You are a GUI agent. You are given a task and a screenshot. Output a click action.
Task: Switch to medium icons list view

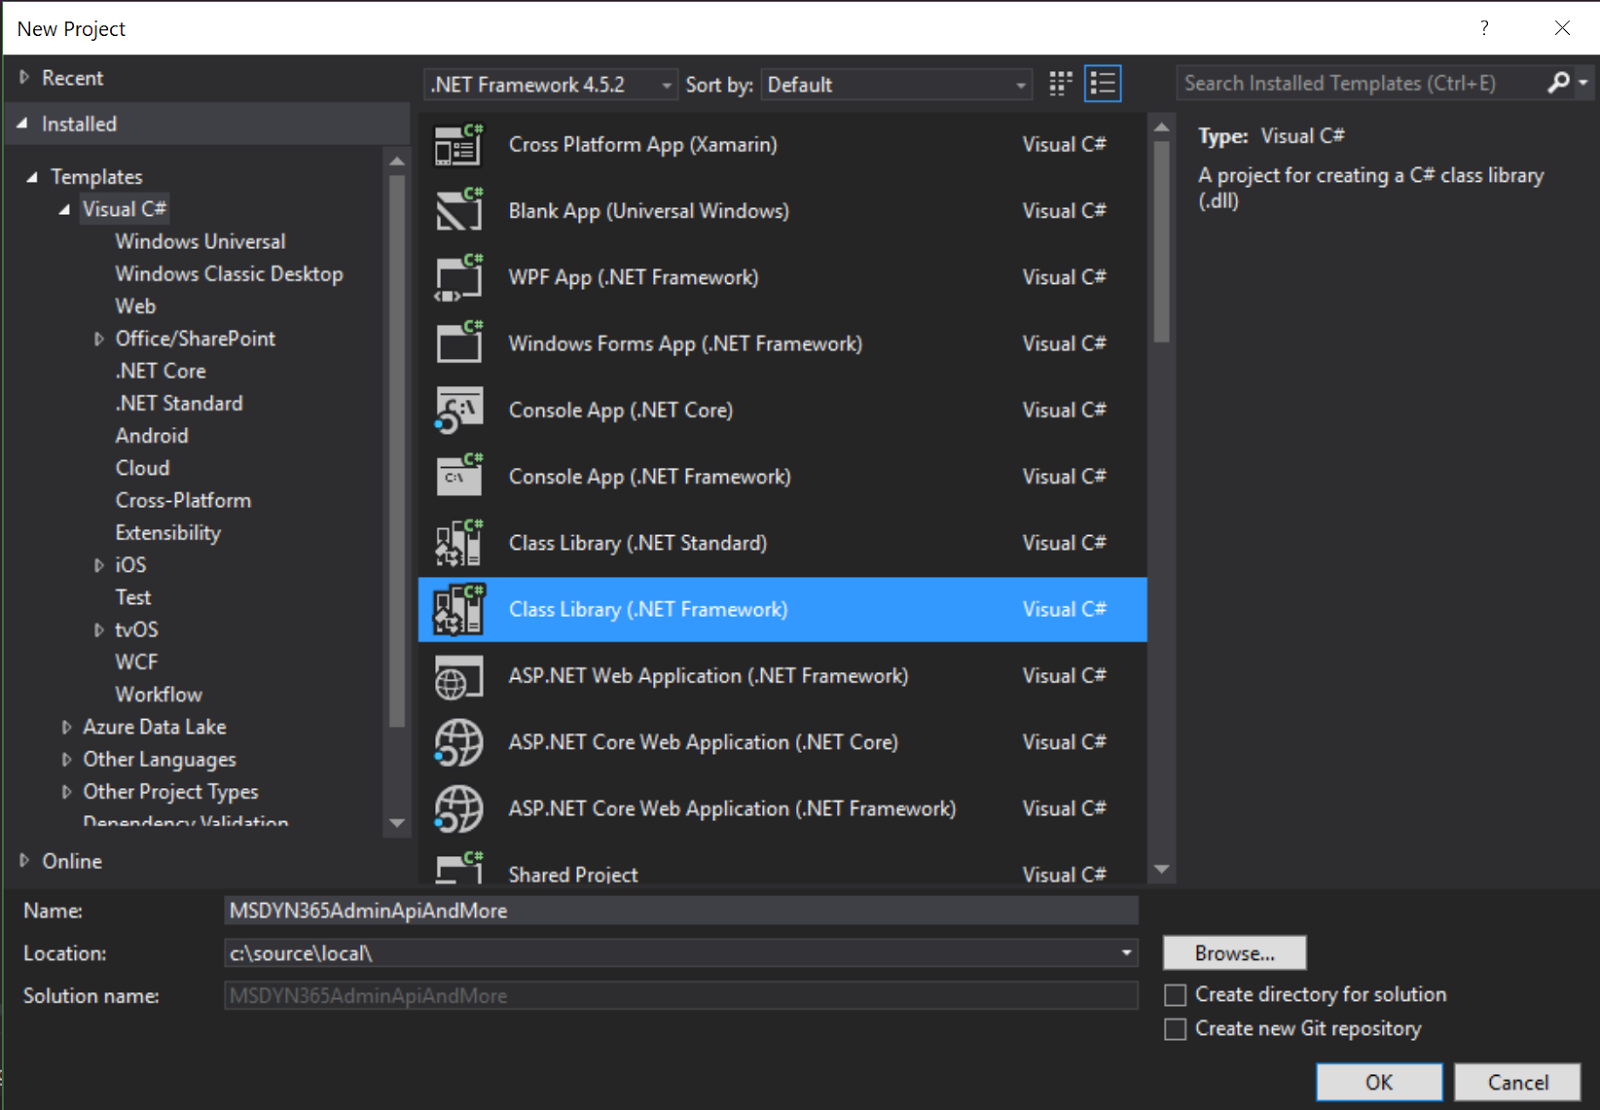pos(1103,84)
